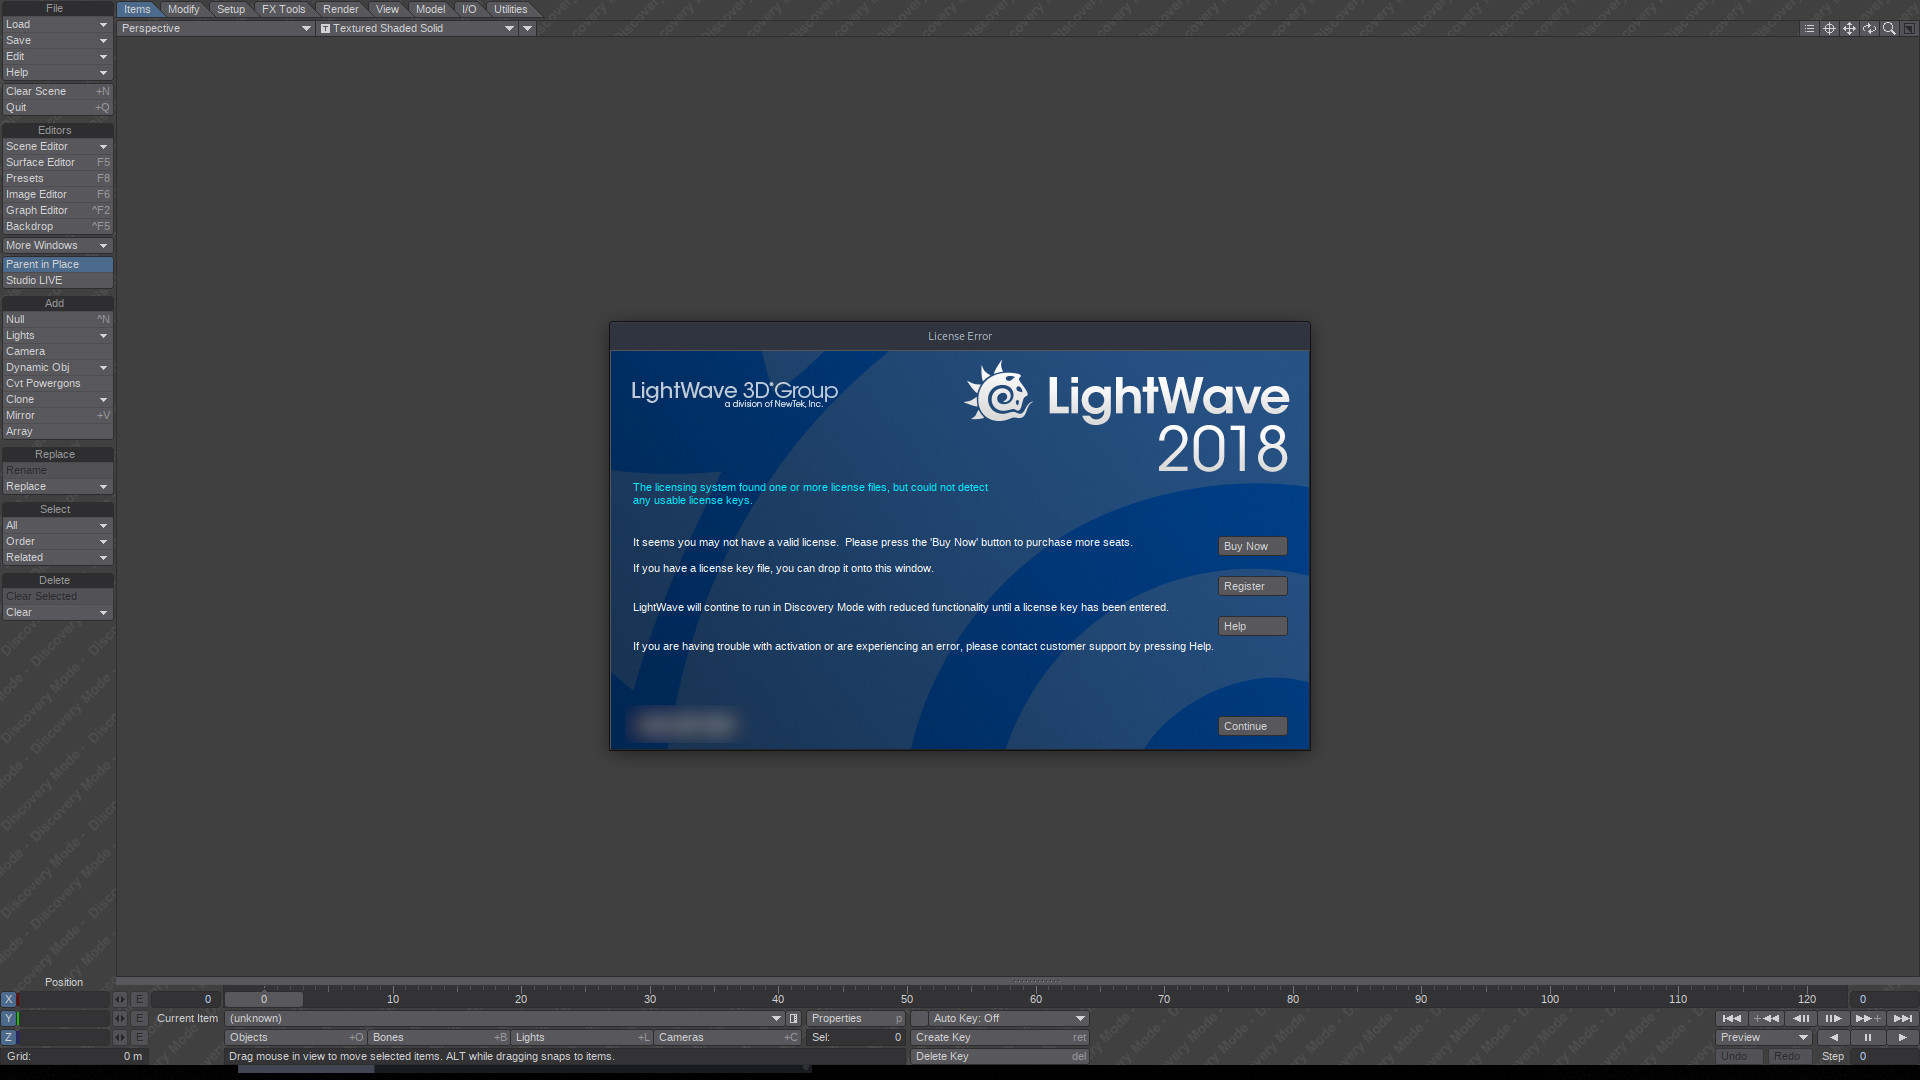1920x1080 pixels.
Task: Play the animation in reverse
Action: point(1833,1037)
